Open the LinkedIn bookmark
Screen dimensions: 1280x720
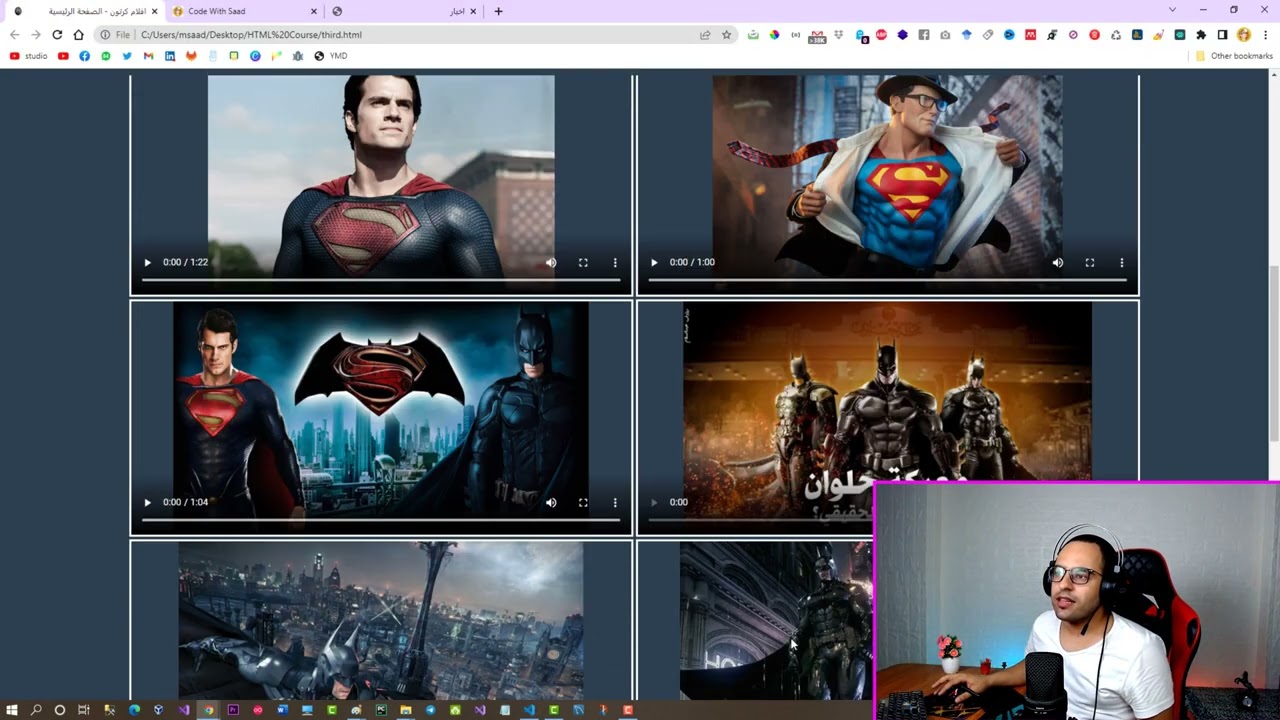coord(170,56)
